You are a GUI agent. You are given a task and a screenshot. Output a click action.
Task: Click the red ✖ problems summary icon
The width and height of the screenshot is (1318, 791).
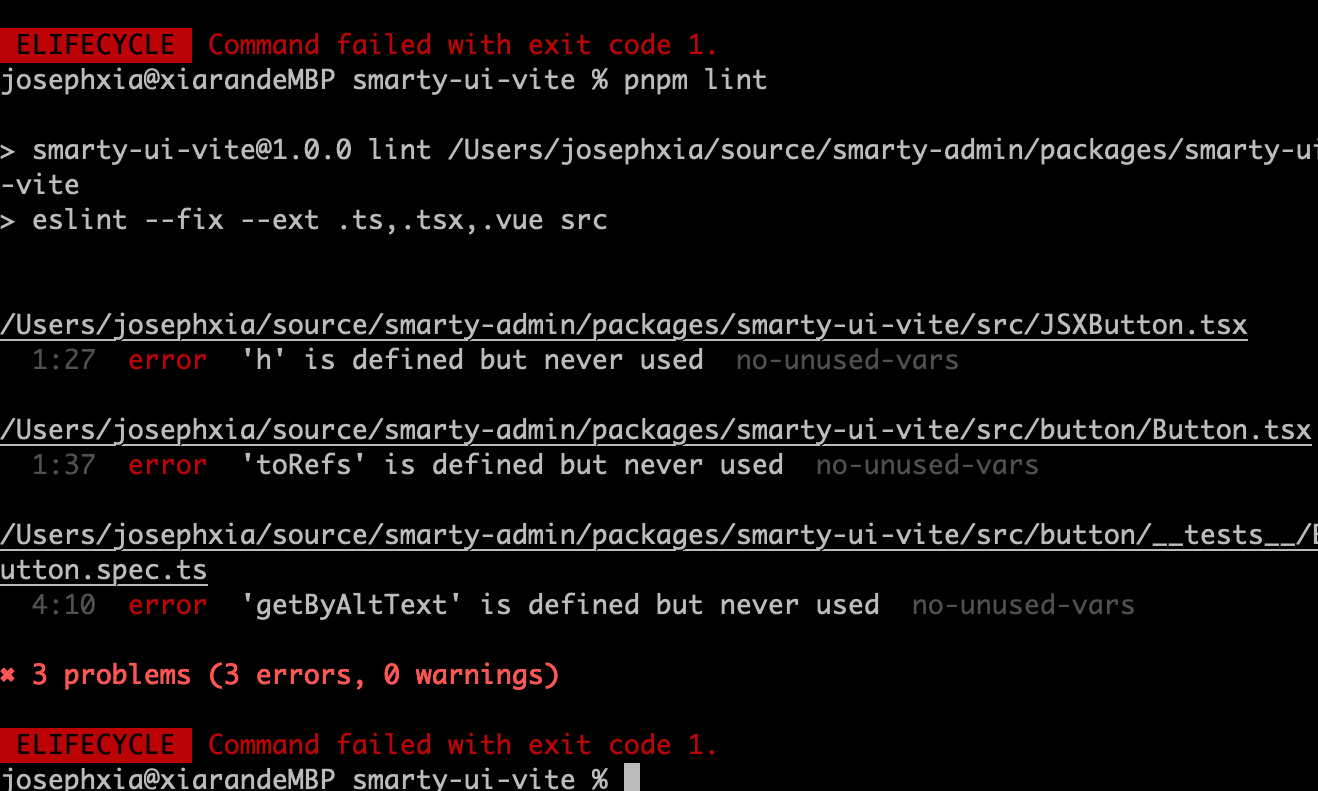tap(8, 676)
